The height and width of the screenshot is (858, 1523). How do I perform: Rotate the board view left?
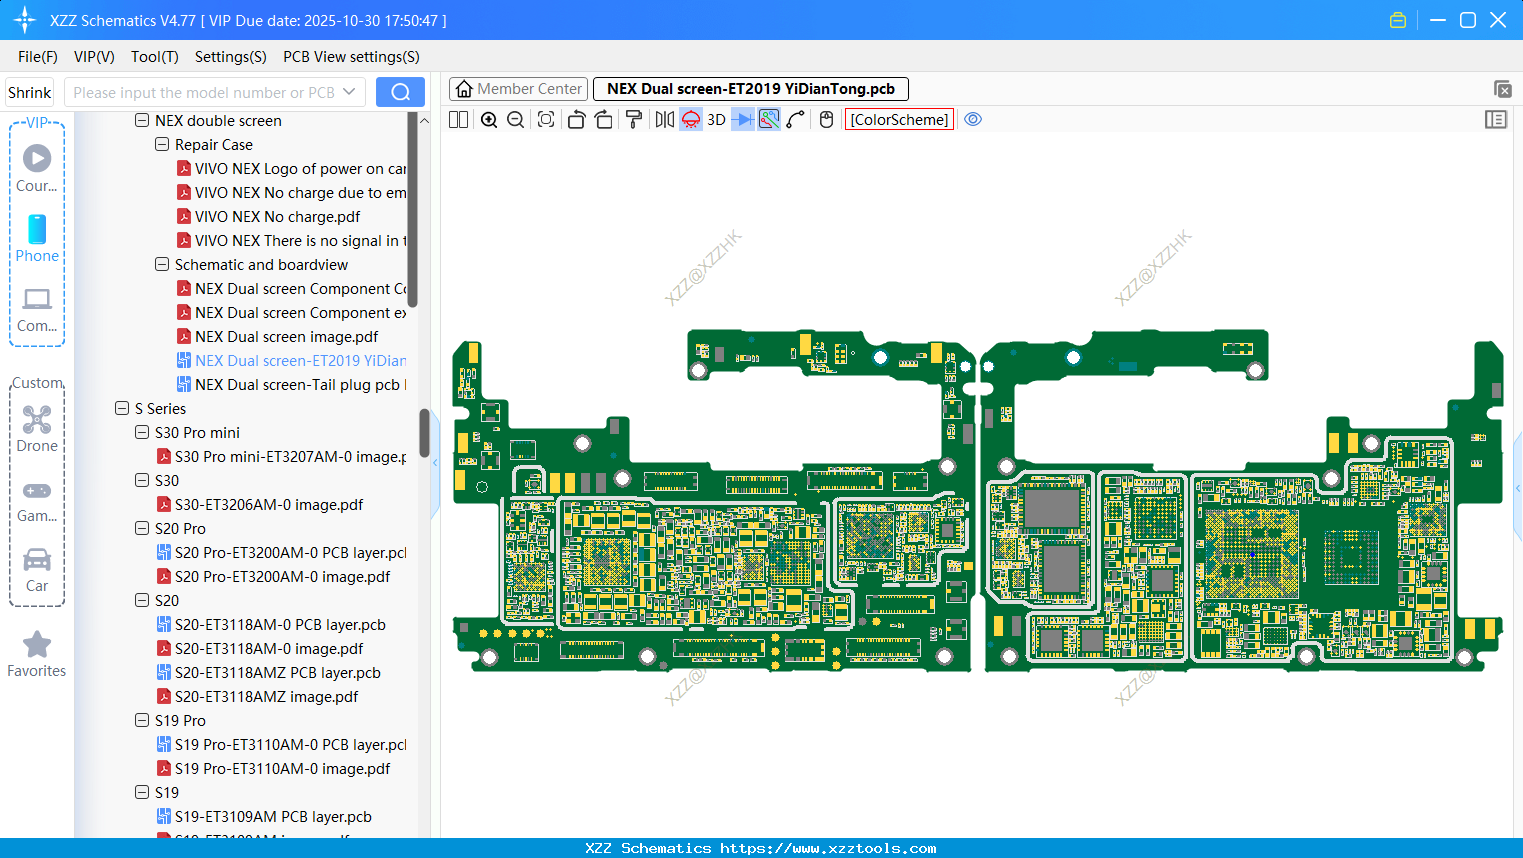coord(576,120)
